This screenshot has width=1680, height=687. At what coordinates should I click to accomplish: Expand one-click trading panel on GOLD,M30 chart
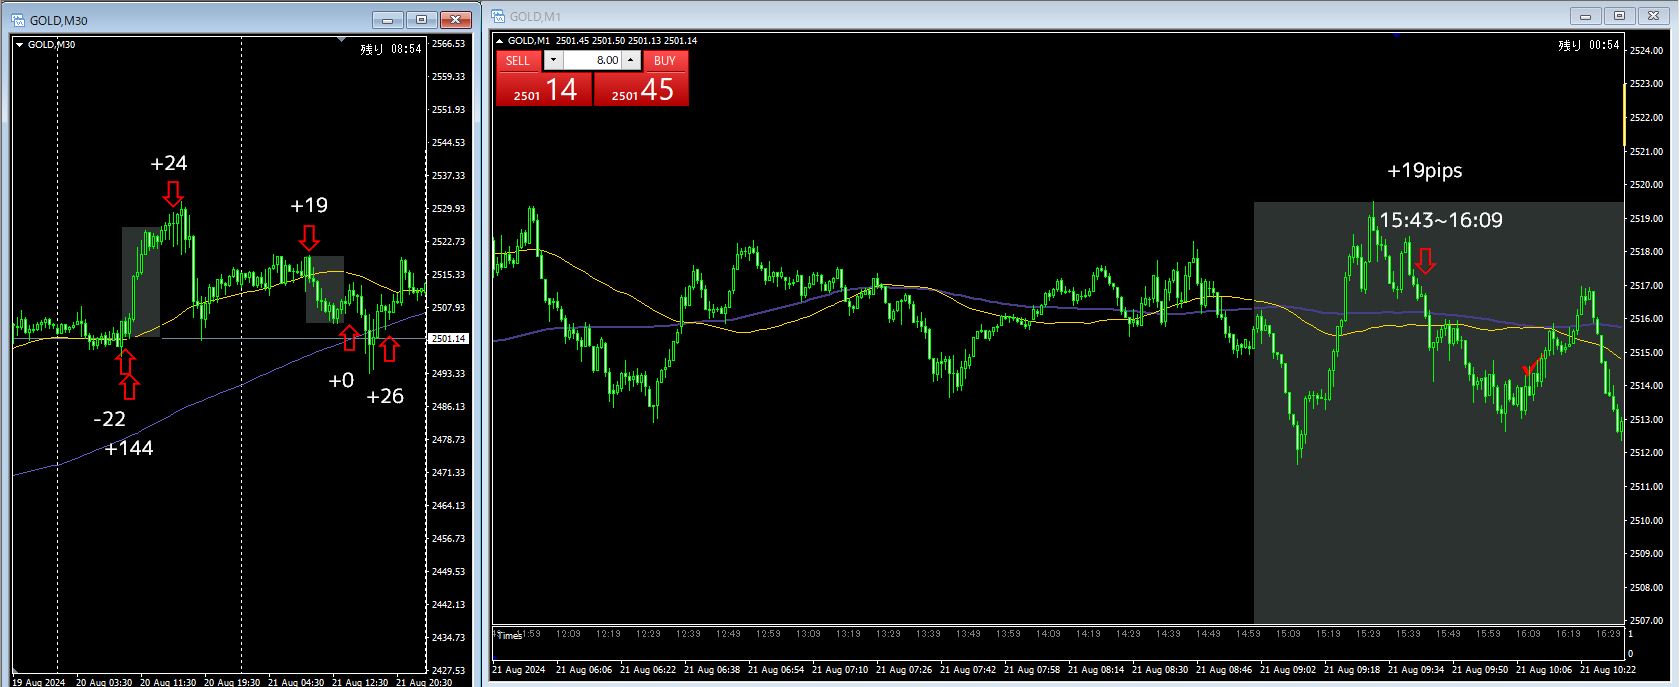[x=19, y=45]
